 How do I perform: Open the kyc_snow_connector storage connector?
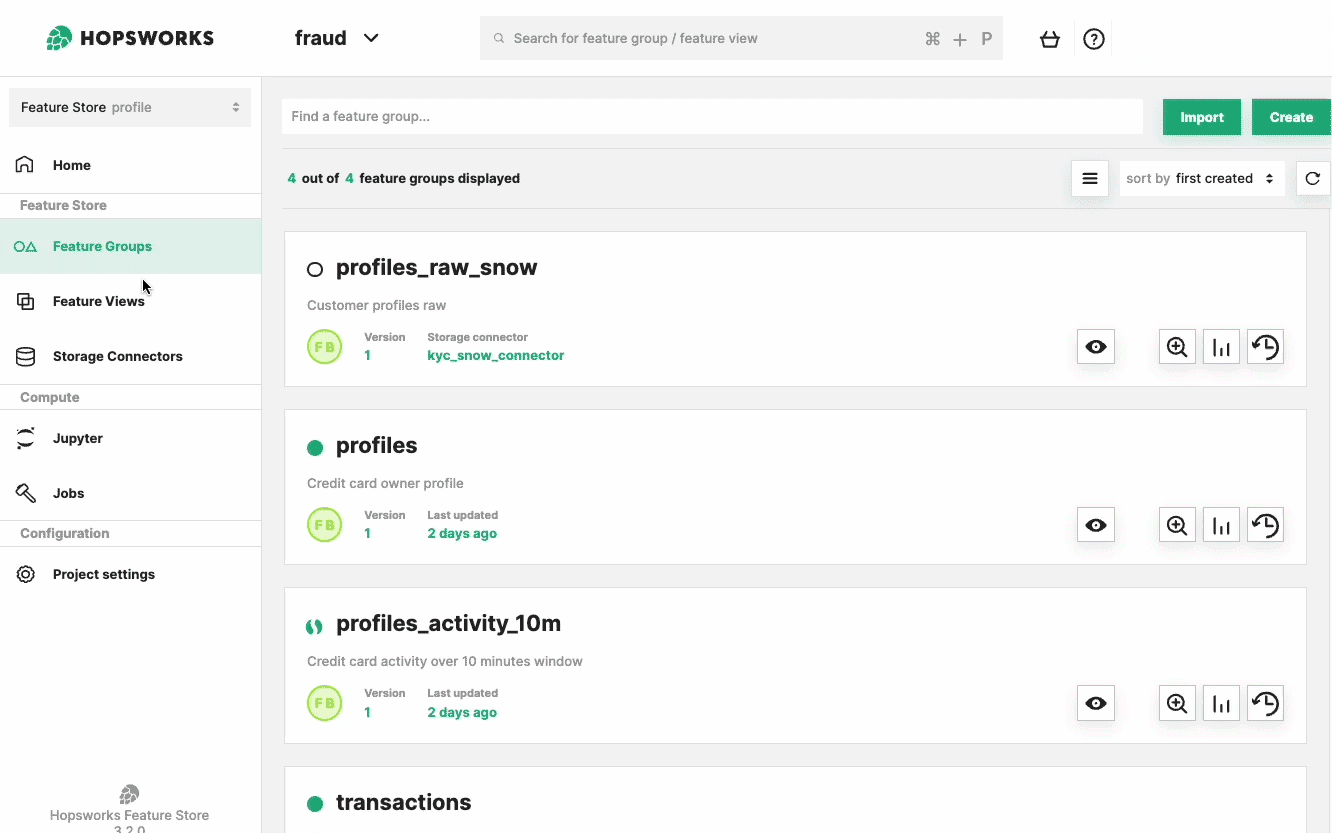click(495, 355)
